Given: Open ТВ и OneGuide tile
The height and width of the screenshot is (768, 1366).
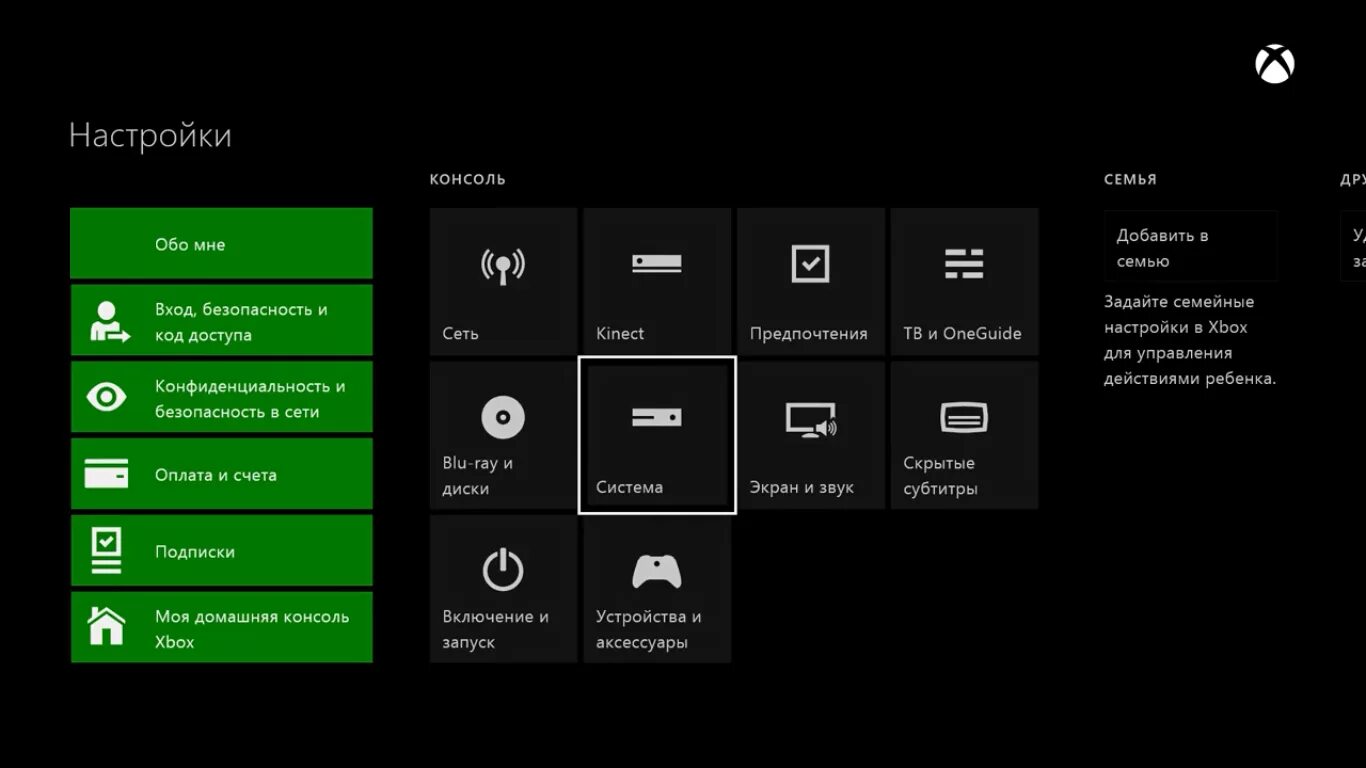Looking at the screenshot, I should [x=964, y=281].
